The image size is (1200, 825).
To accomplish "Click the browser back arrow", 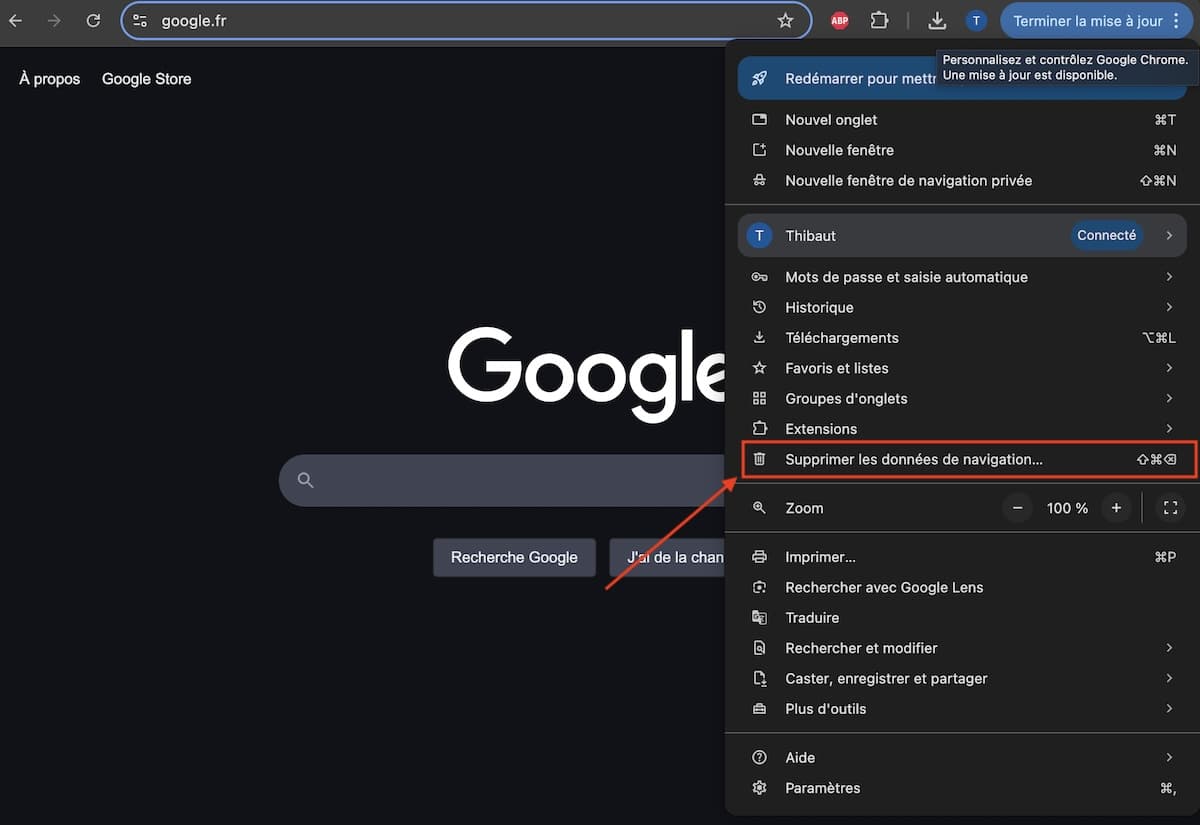I will [16, 20].
